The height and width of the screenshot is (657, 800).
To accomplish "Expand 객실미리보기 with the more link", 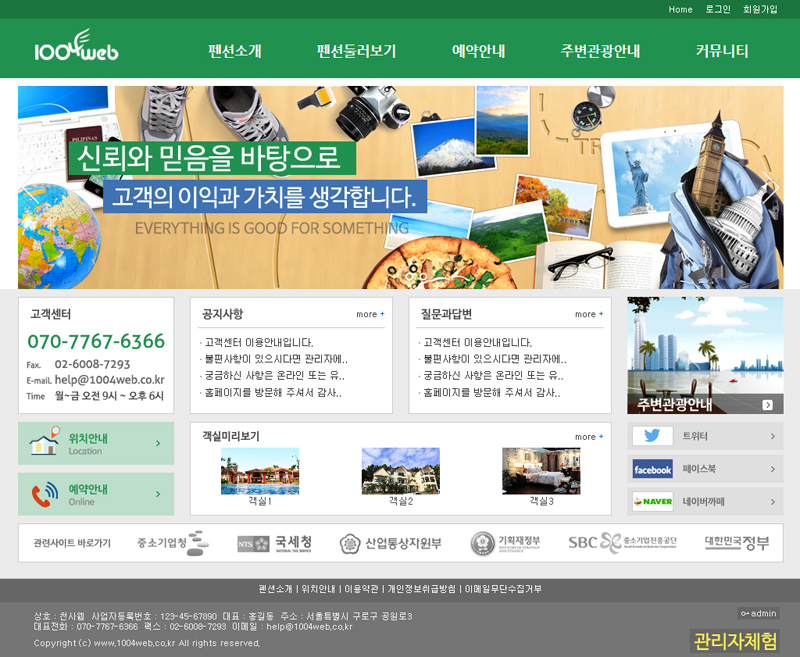I will pos(589,437).
